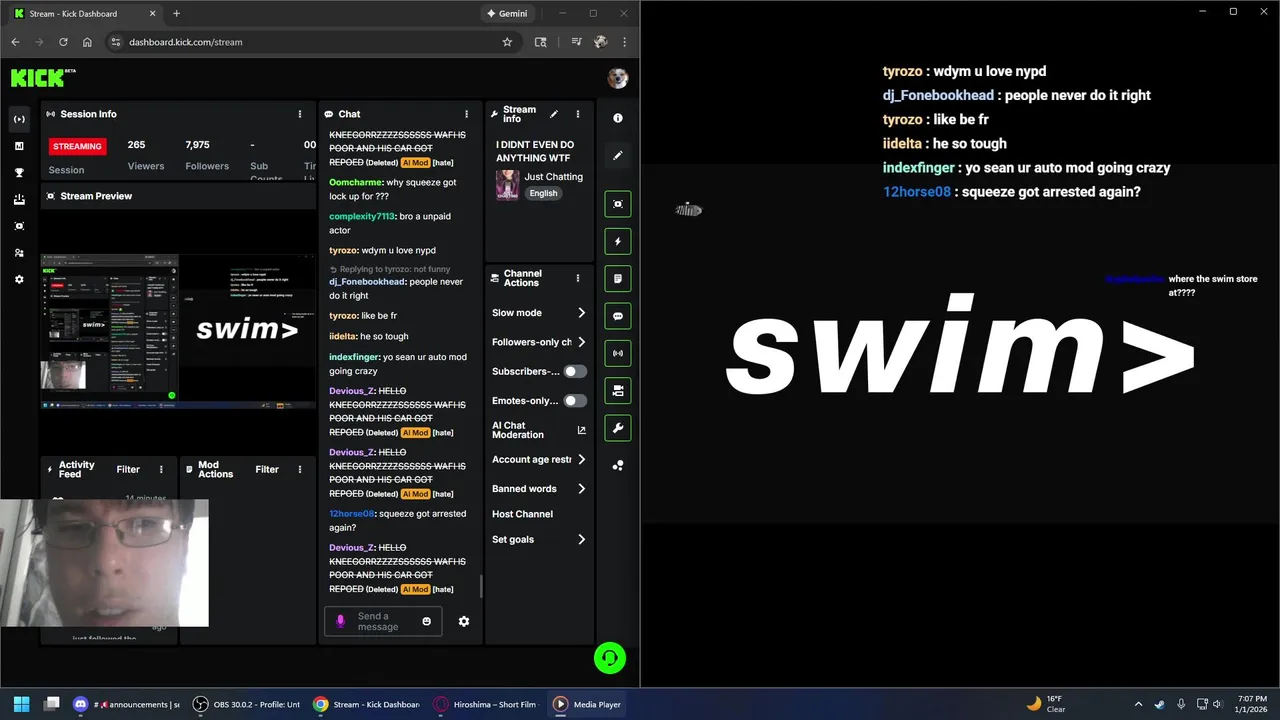Open the community users icon in sidebar

(19, 253)
